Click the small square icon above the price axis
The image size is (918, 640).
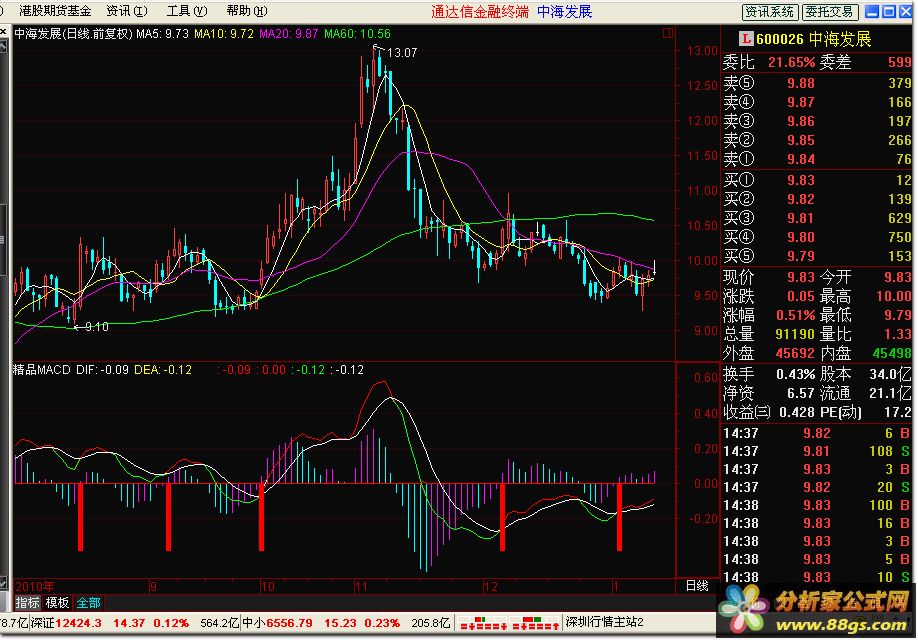tap(667, 33)
